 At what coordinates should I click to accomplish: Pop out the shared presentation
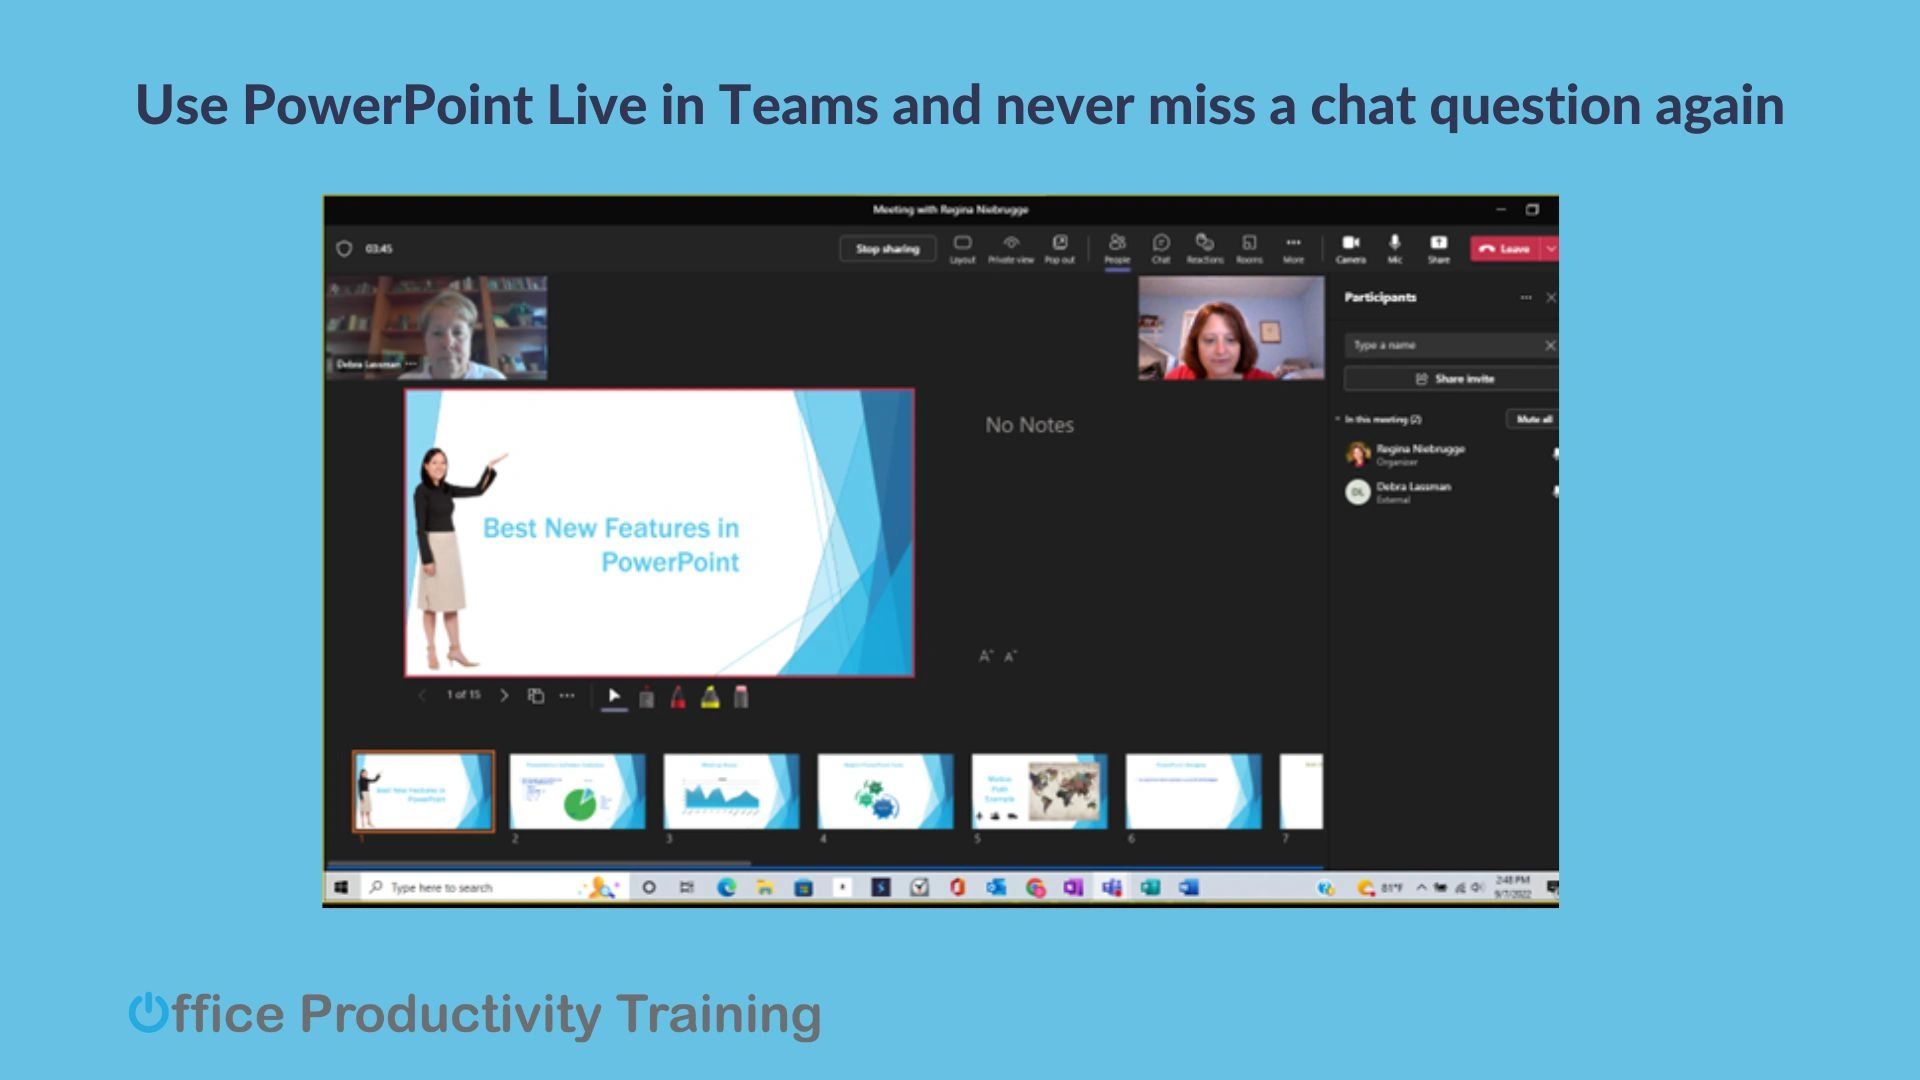[x=1059, y=248]
